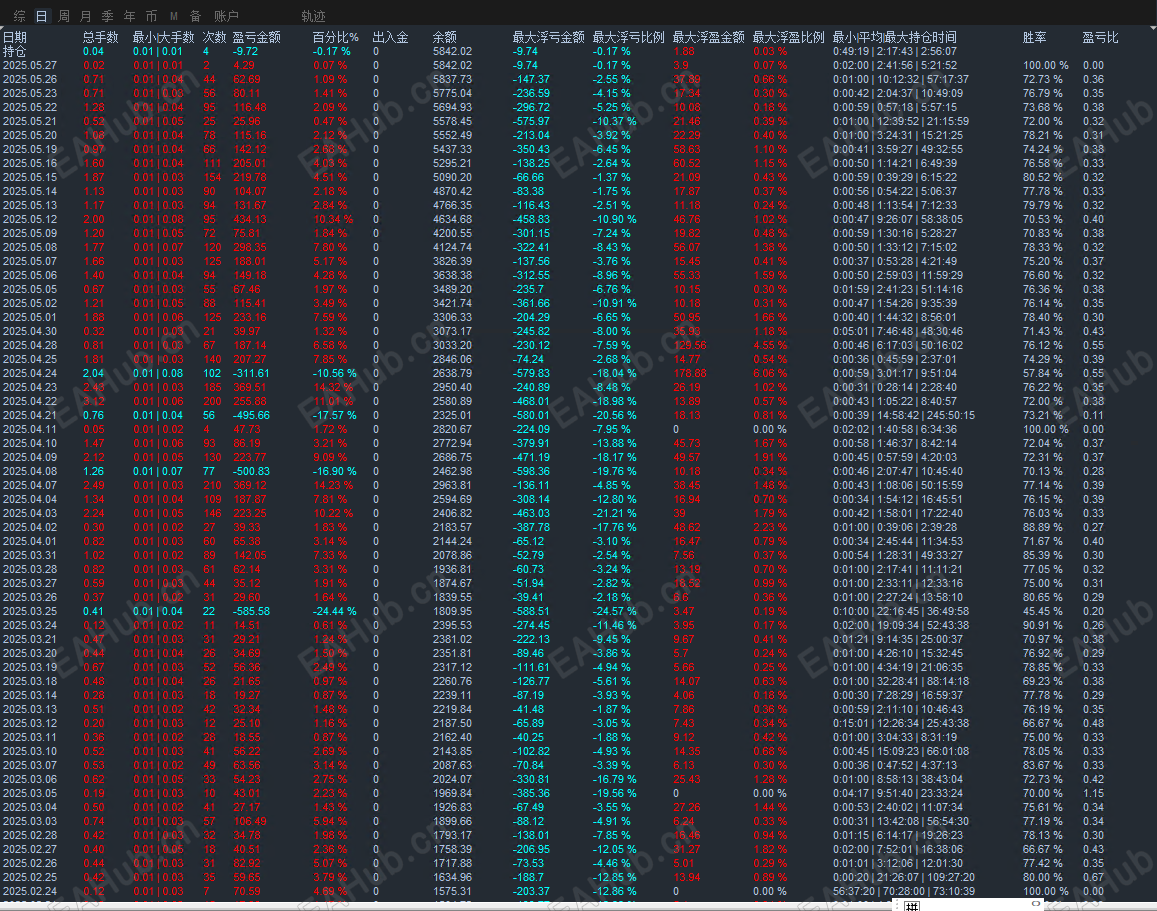Sort by the 胜率 column header
This screenshot has height=911, width=1157.
[1035, 37]
